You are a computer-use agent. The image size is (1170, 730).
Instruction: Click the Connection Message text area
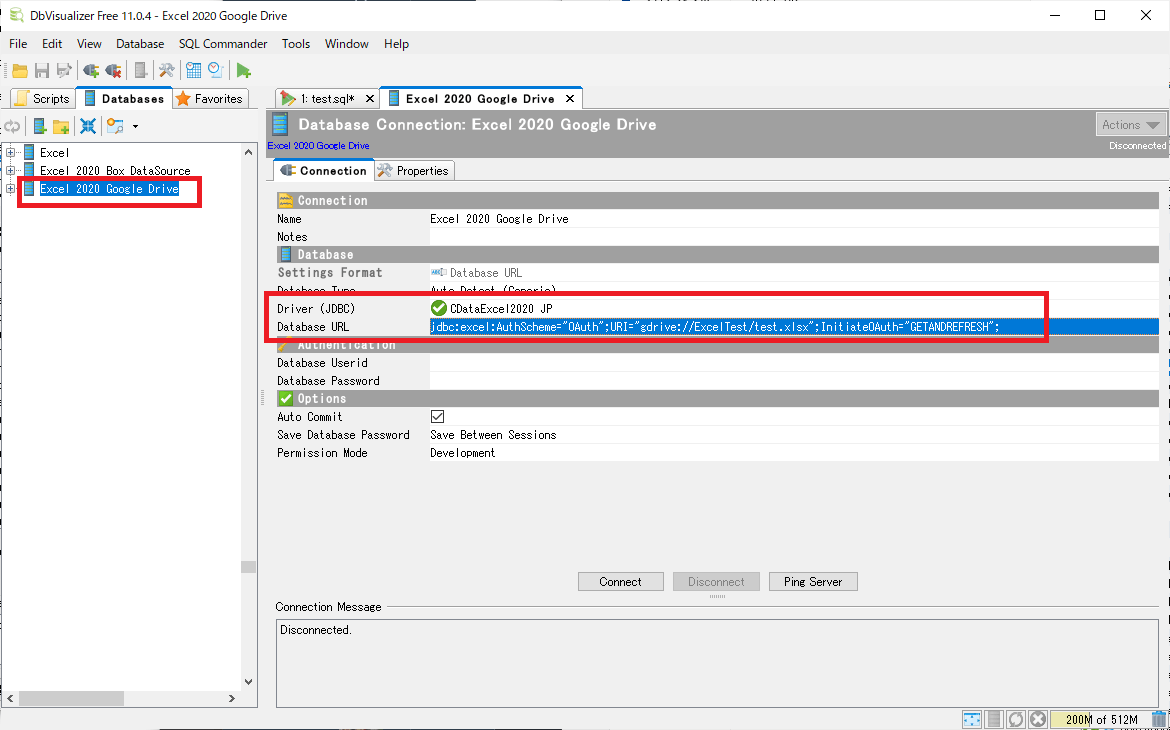click(x=719, y=662)
